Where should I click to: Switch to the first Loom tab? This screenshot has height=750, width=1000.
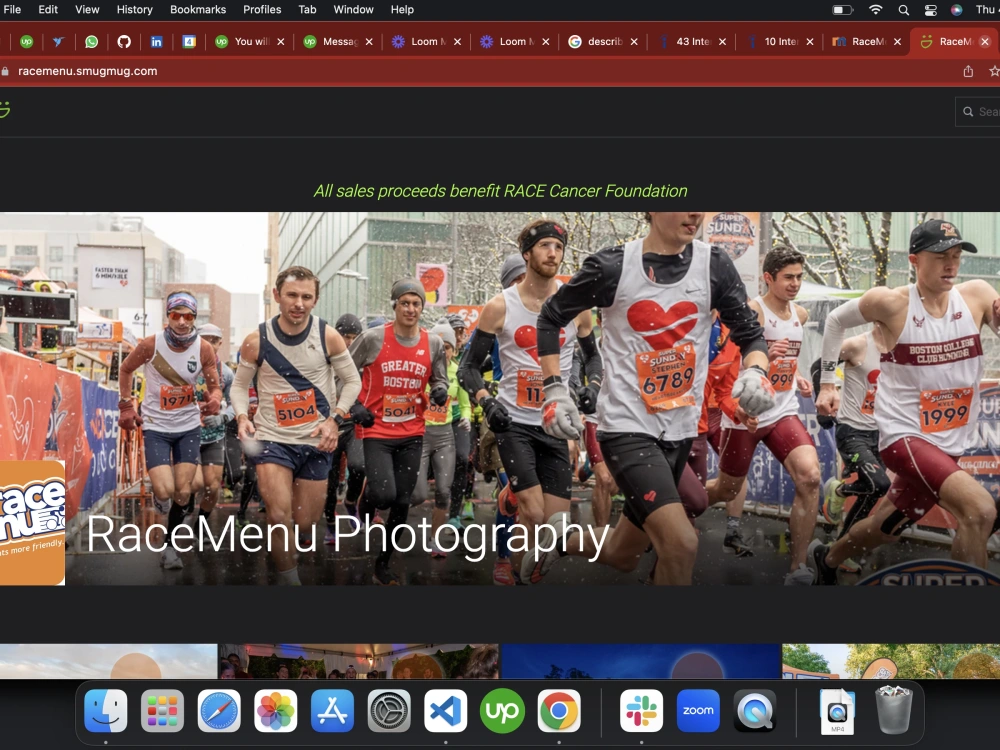425,41
